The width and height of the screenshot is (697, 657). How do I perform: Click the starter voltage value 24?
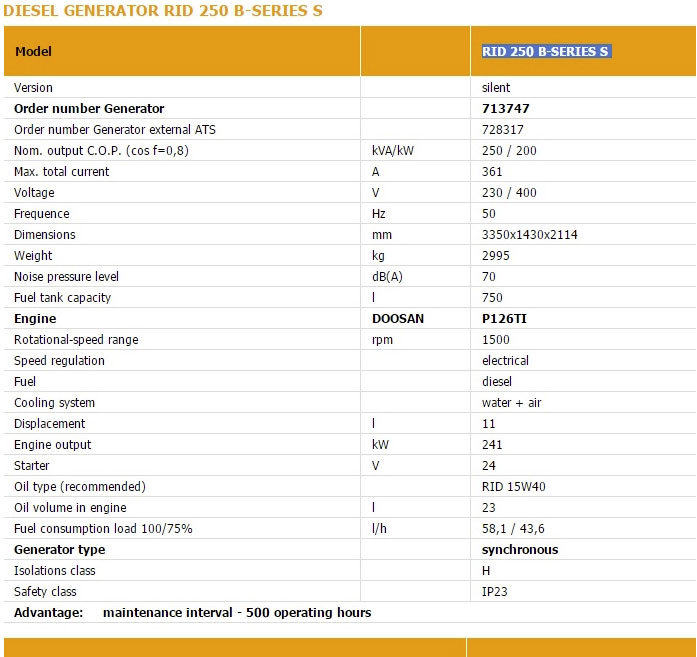click(x=489, y=466)
